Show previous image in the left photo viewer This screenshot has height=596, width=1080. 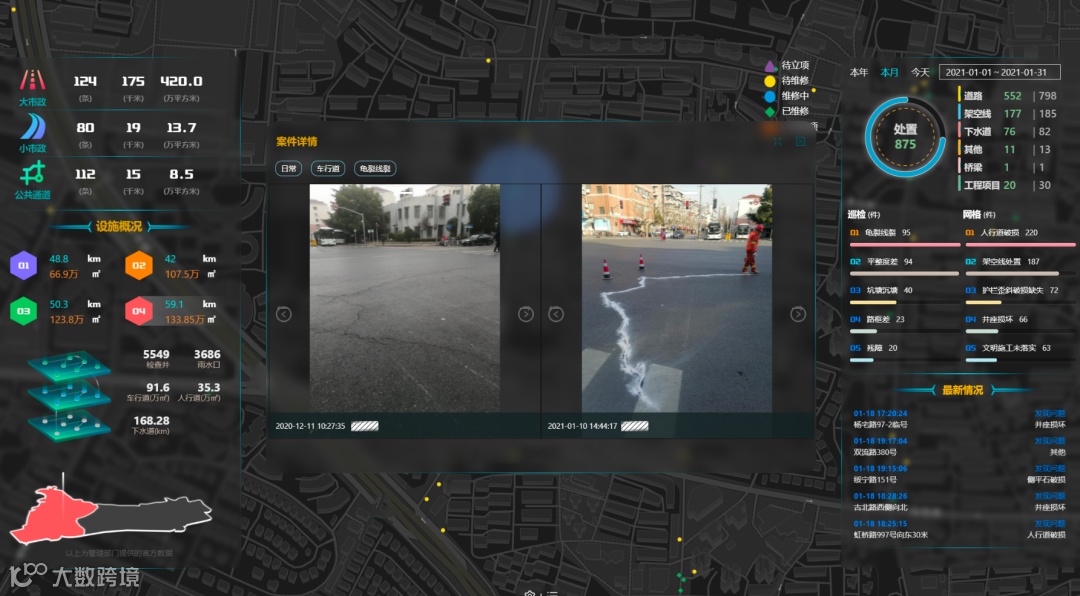pyautogui.click(x=284, y=314)
